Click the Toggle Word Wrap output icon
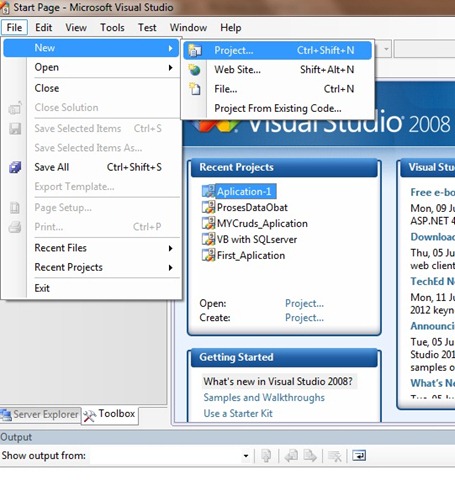Viewport: 455px width, 480px height. click(359, 455)
